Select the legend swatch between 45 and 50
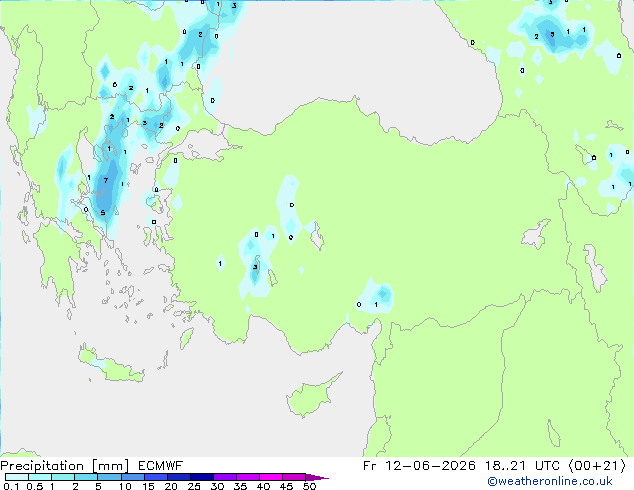The image size is (634, 490). click(x=294, y=477)
